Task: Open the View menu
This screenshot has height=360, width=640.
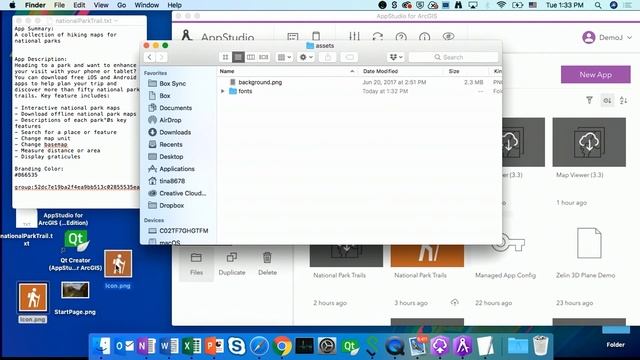Action: [101, 5]
